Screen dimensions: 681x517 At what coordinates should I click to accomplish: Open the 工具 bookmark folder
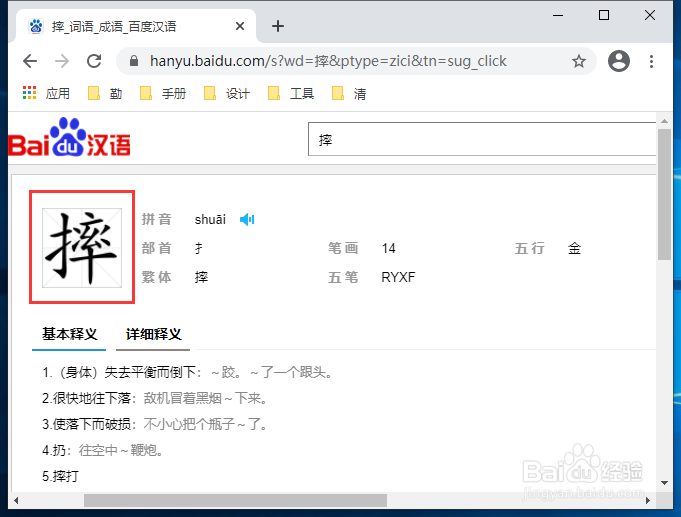[x=291, y=93]
